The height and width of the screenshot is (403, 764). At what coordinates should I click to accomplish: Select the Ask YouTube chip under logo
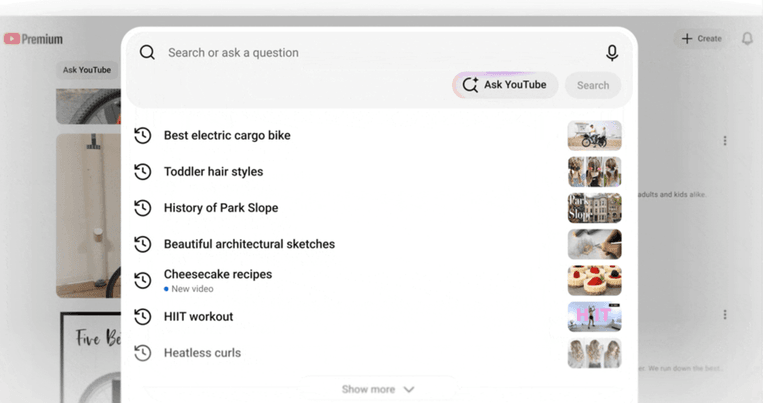click(87, 70)
